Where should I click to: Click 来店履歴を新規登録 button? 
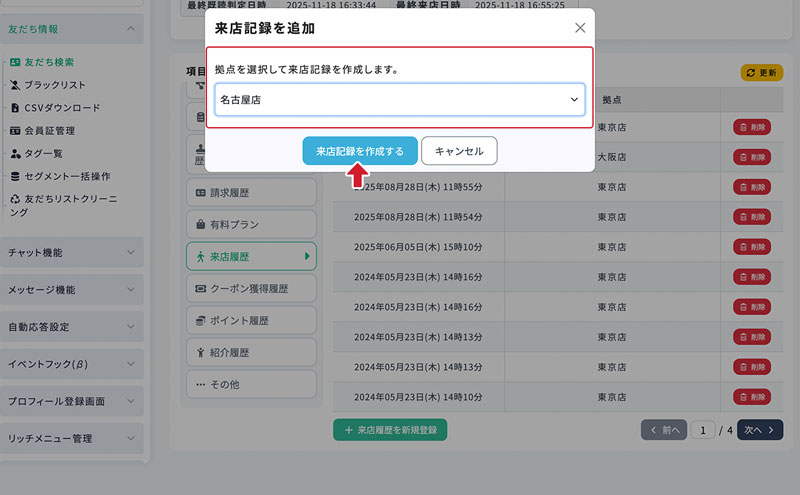click(x=390, y=430)
